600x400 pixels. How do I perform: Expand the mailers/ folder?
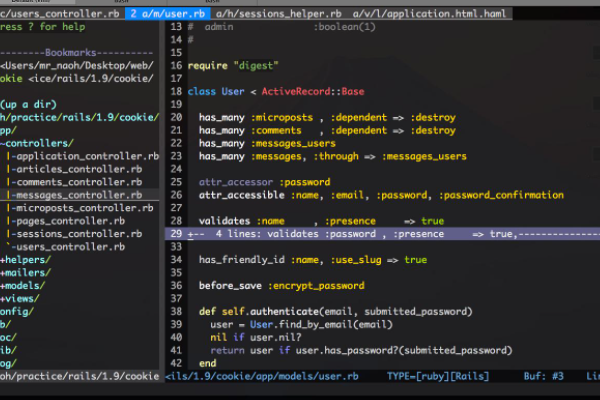(26, 272)
